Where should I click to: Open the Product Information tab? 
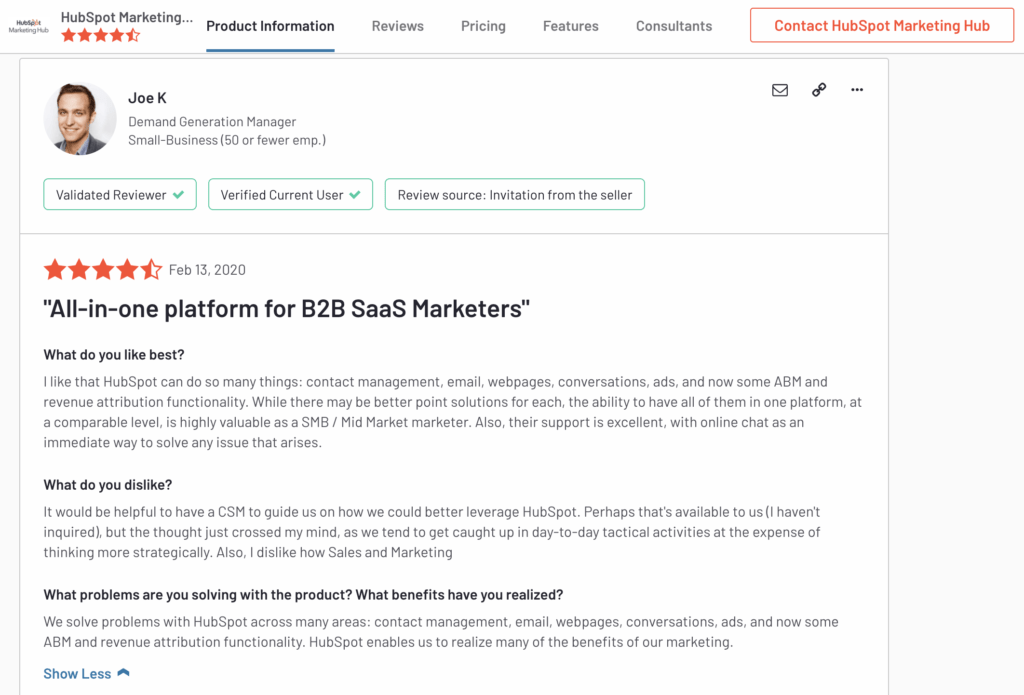[x=270, y=26]
